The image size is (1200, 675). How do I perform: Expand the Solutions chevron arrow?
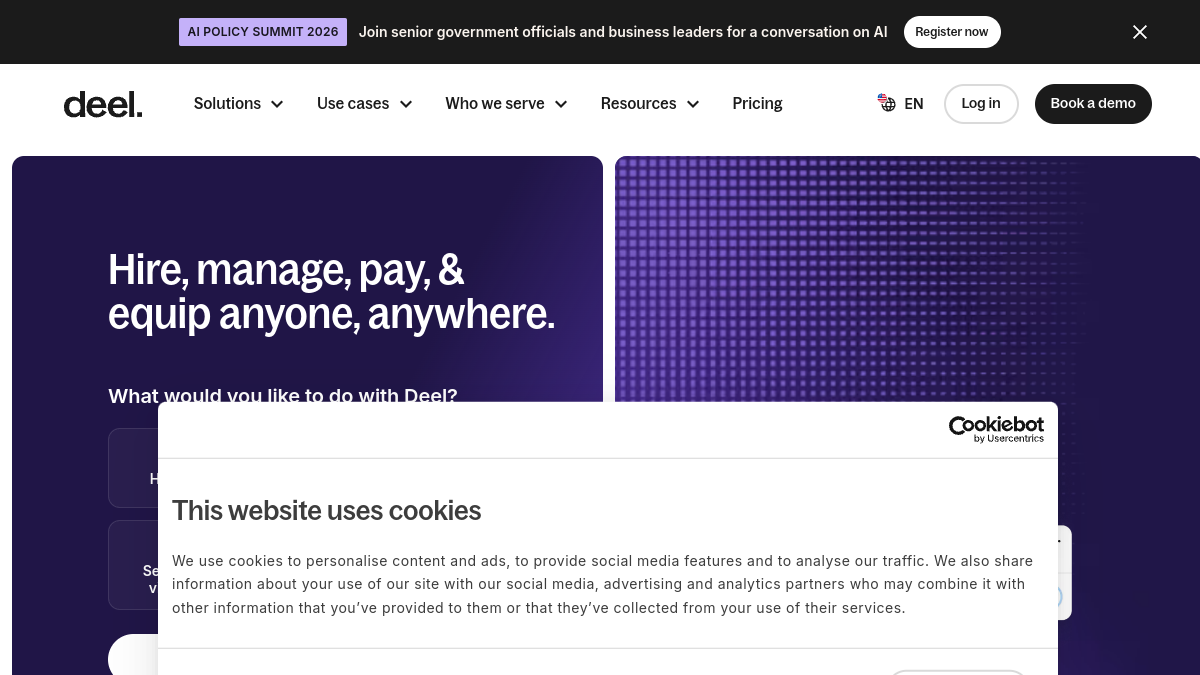point(277,104)
